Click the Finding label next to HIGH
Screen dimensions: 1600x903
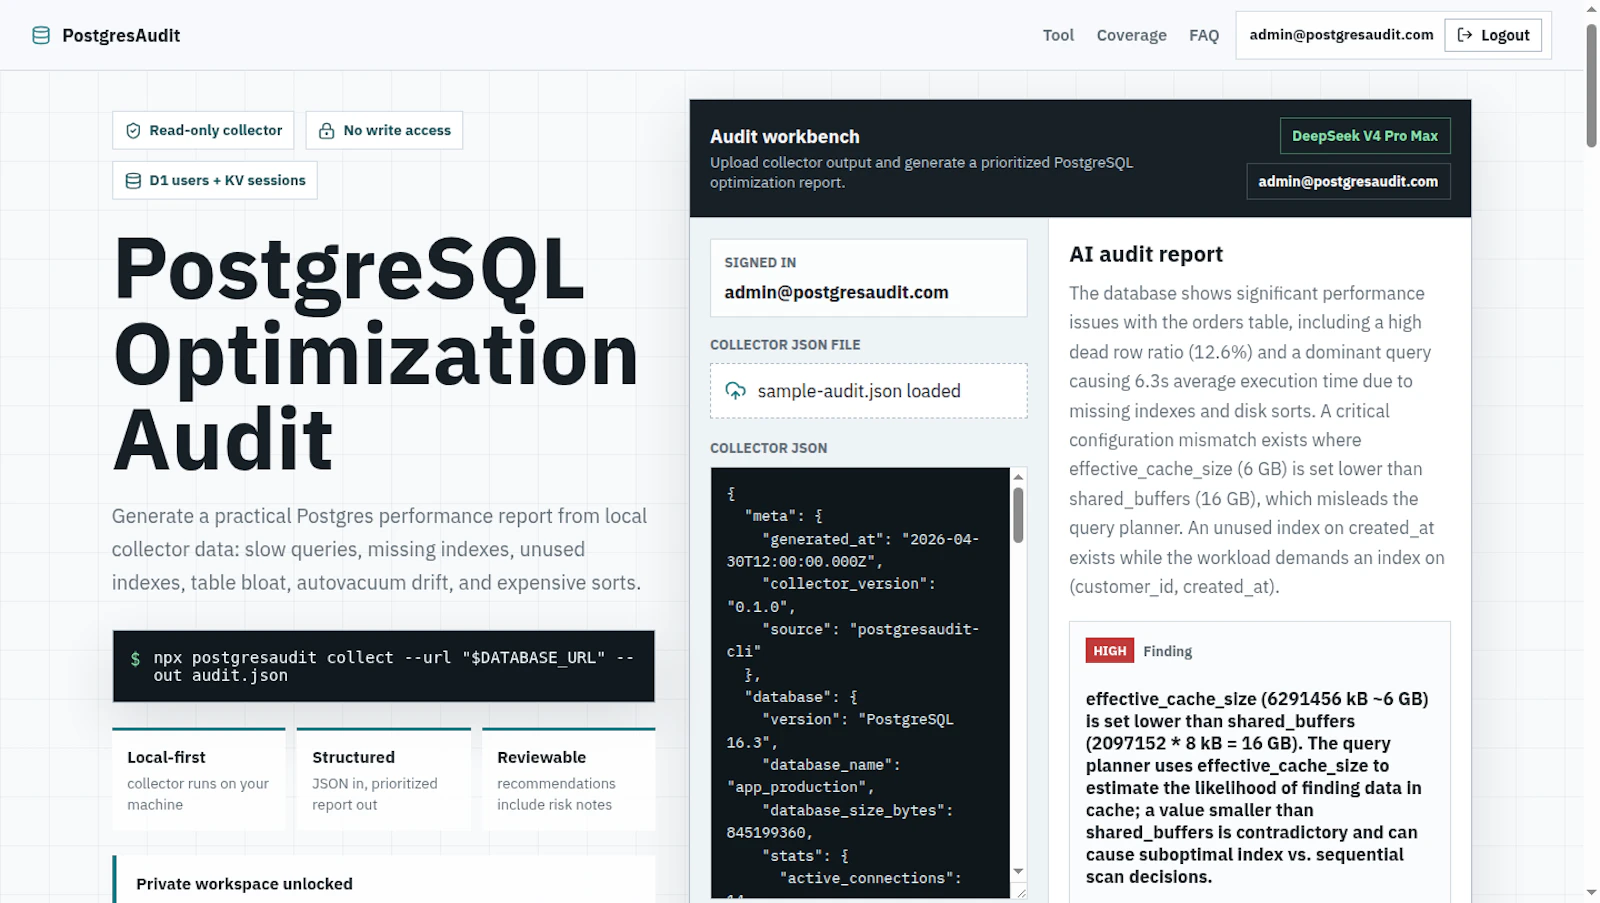(1167, 651)
